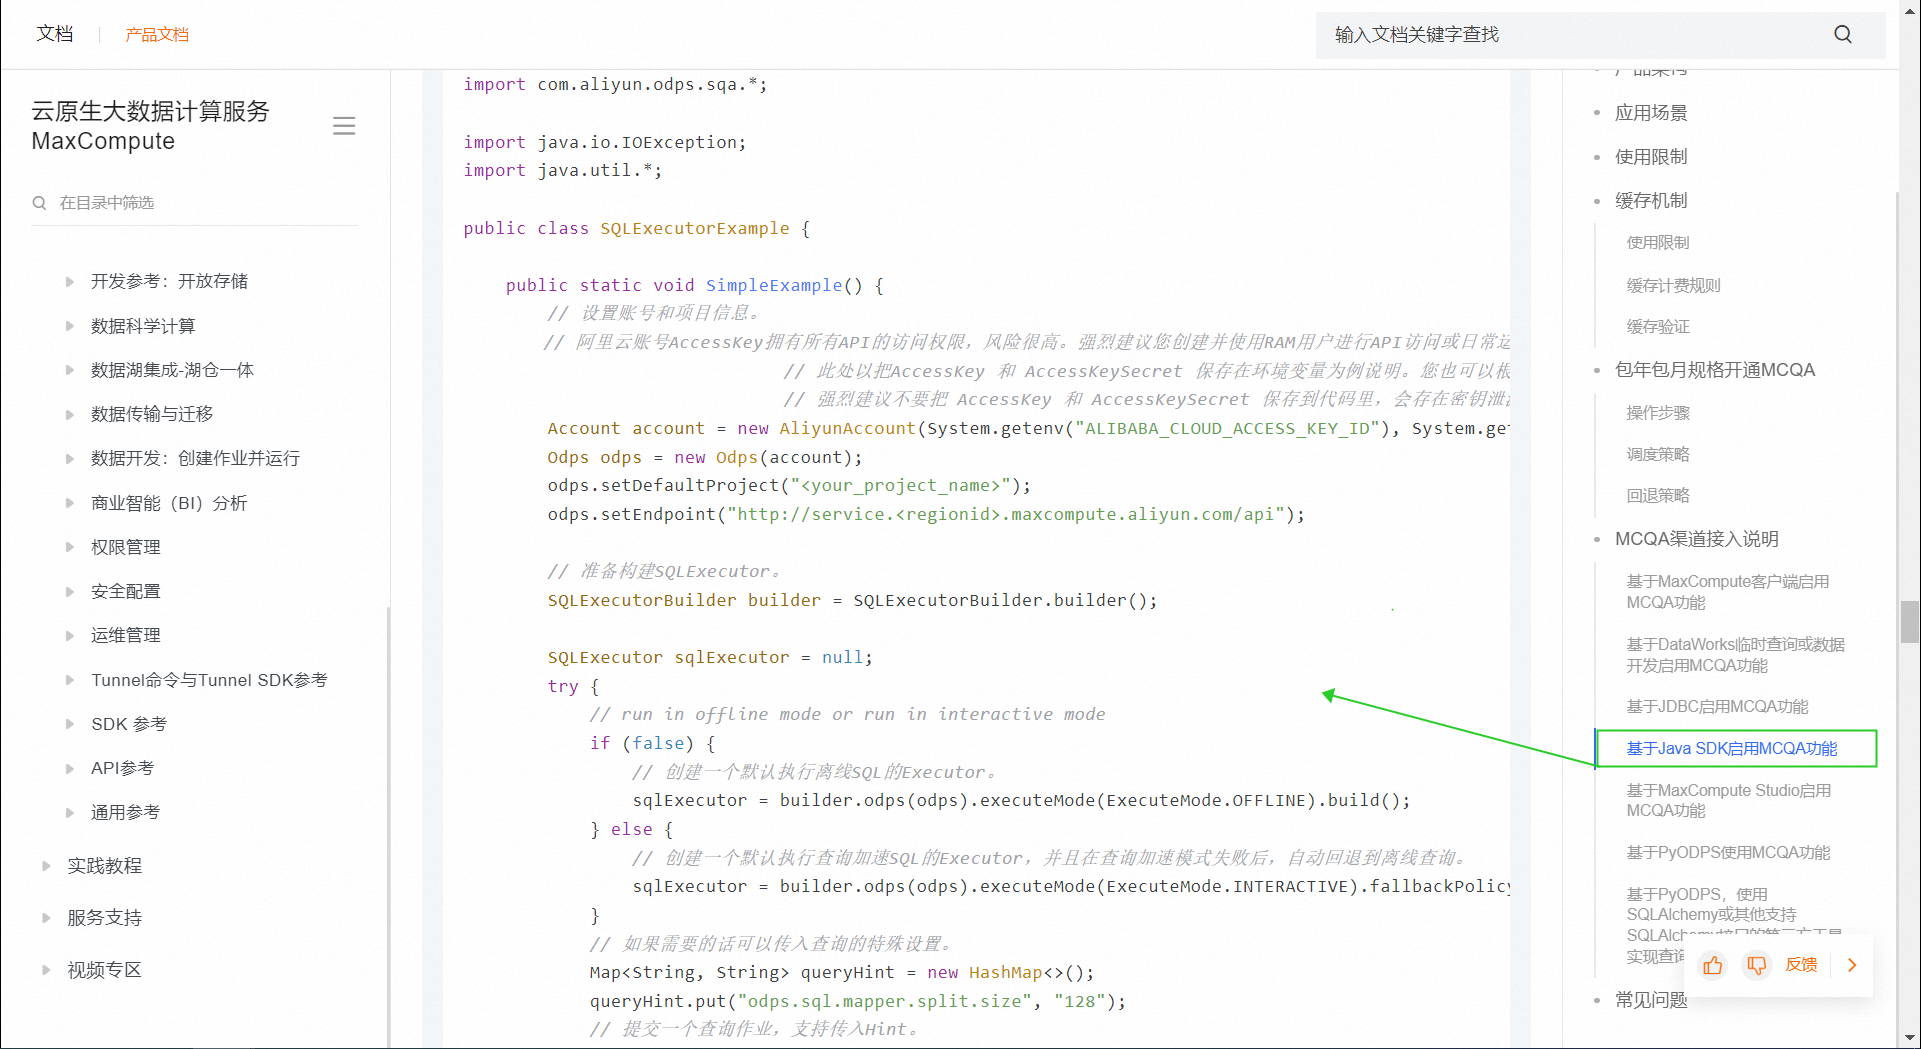Jump to 缓存机制 outline entry
This screenshot has height=1049, width=1921.
click(1651, 201)
